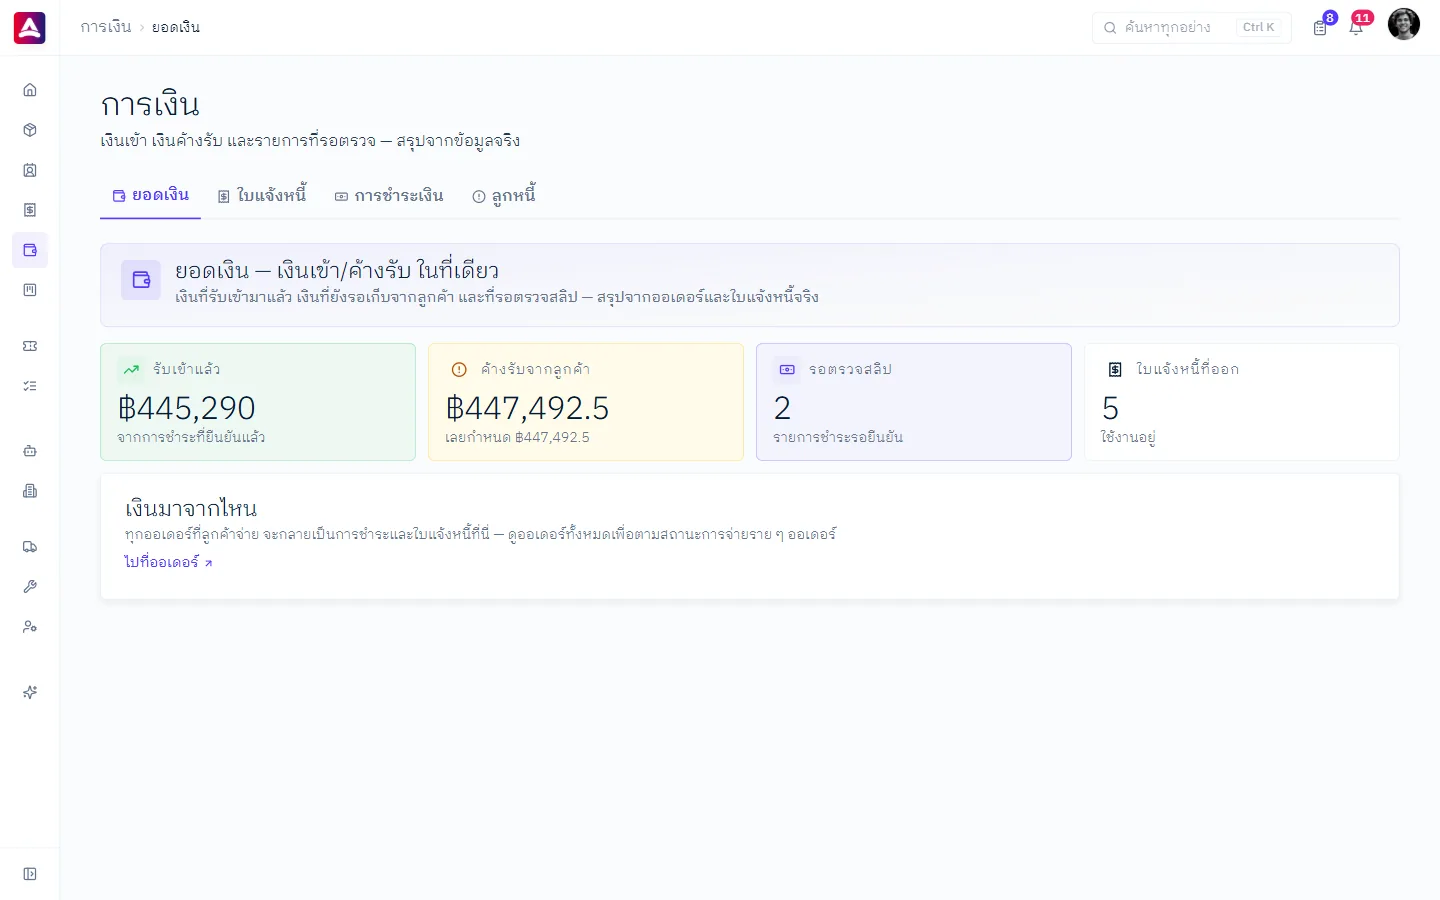
Task: Open the wrench tools icon in sidebar
Action: point(30,587)
